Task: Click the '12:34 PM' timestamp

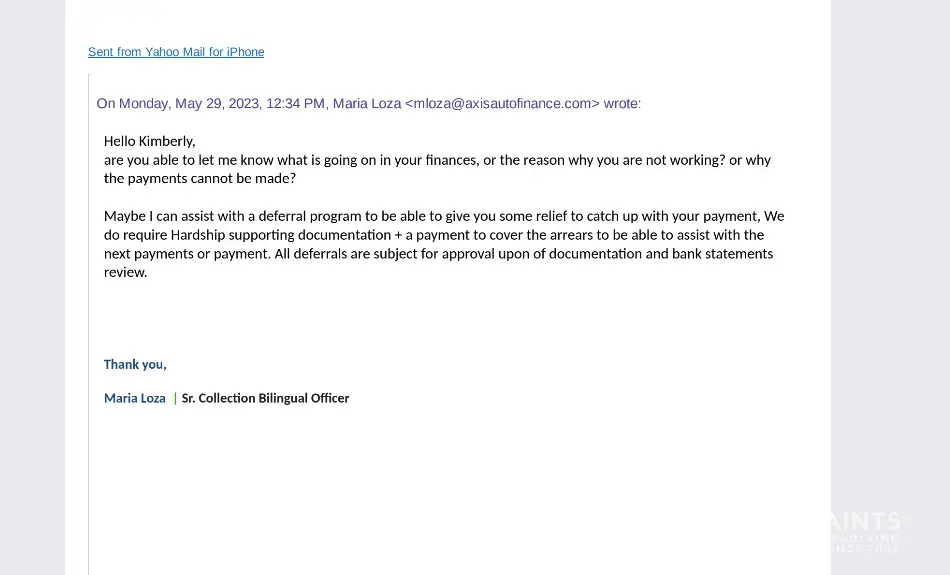Action: (x=295, y=103)
